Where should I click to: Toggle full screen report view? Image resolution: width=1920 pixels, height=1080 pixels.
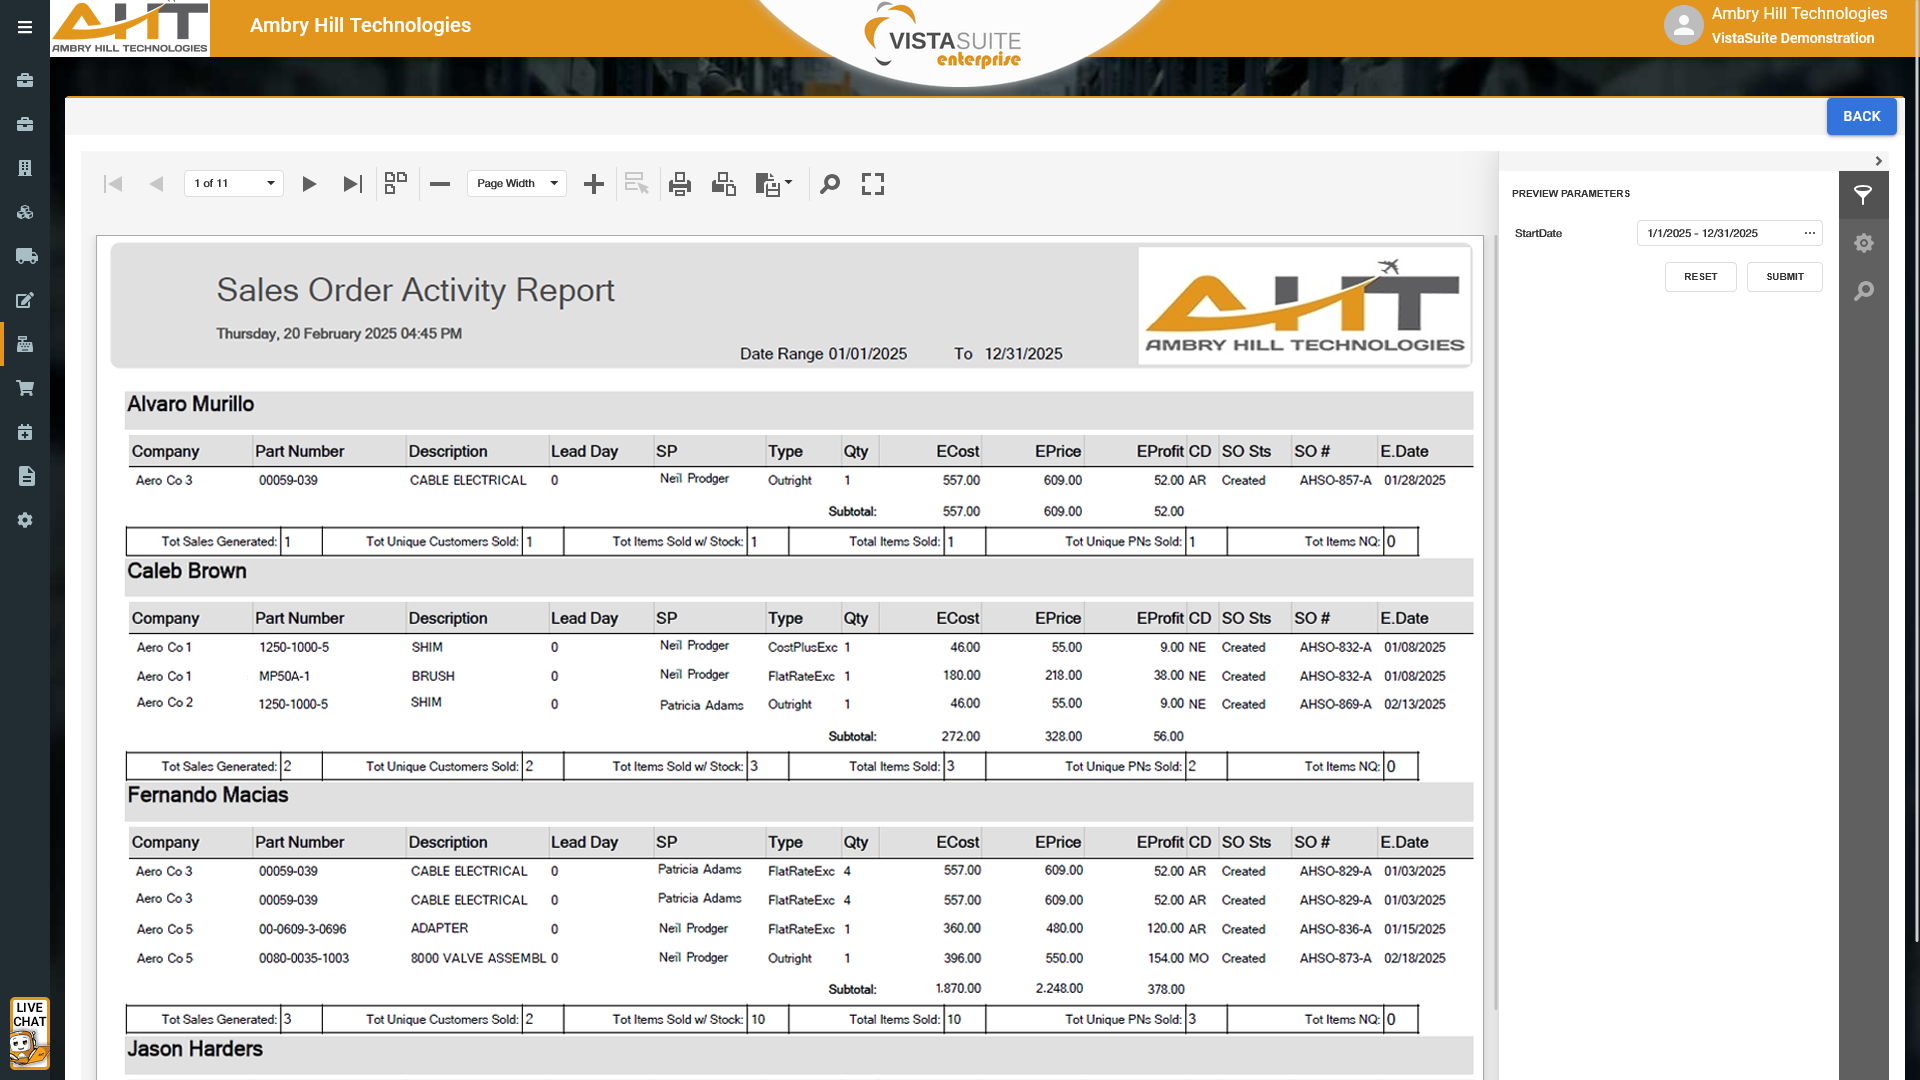coord(873,184)
